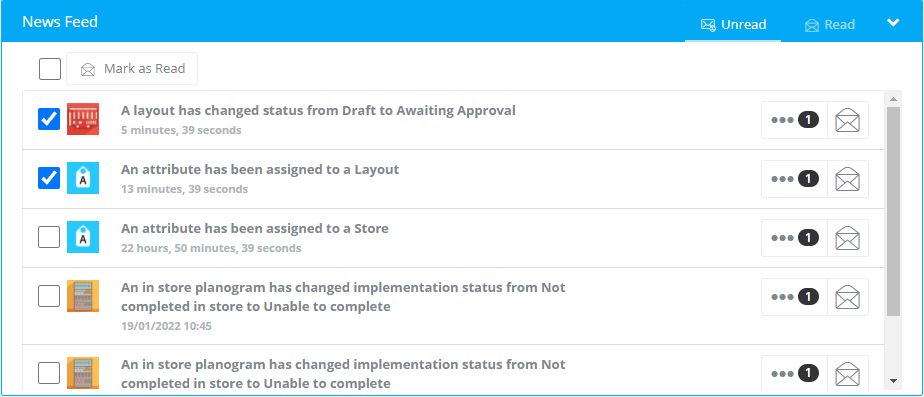This screenshot has width=924, height=397.
Task: Mark 'attribute assigned to a Layout' read via envelope icon
Action: [847, 179]
